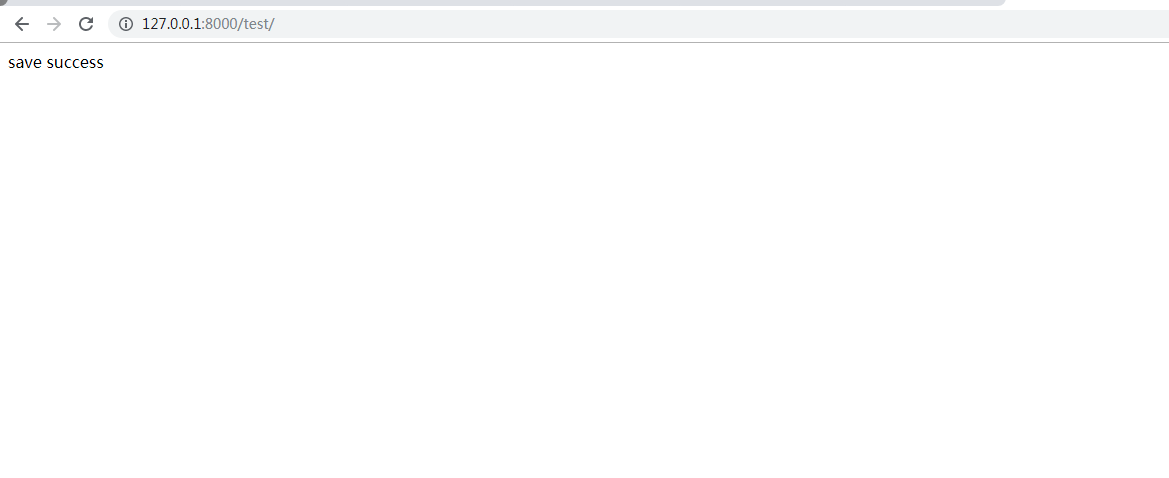Click the divider line under the toolbar
This screenshot has width=1169, height=478.
click(584, 43)
